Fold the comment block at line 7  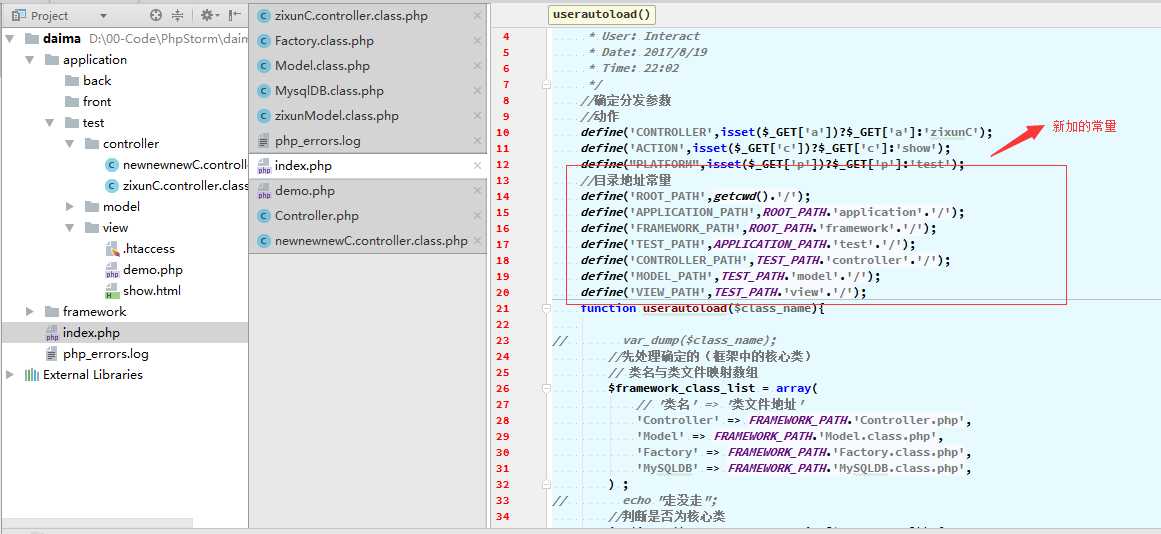click(x=546, y=84)
